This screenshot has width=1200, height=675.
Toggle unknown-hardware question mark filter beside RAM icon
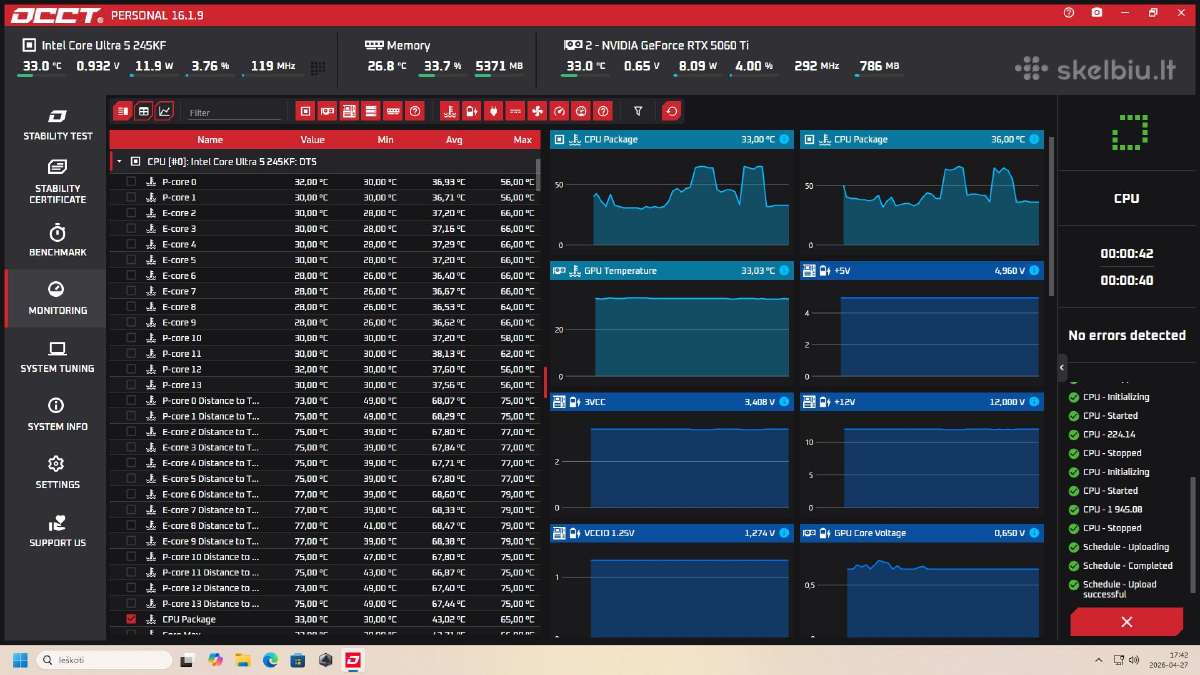coord(415,111)
